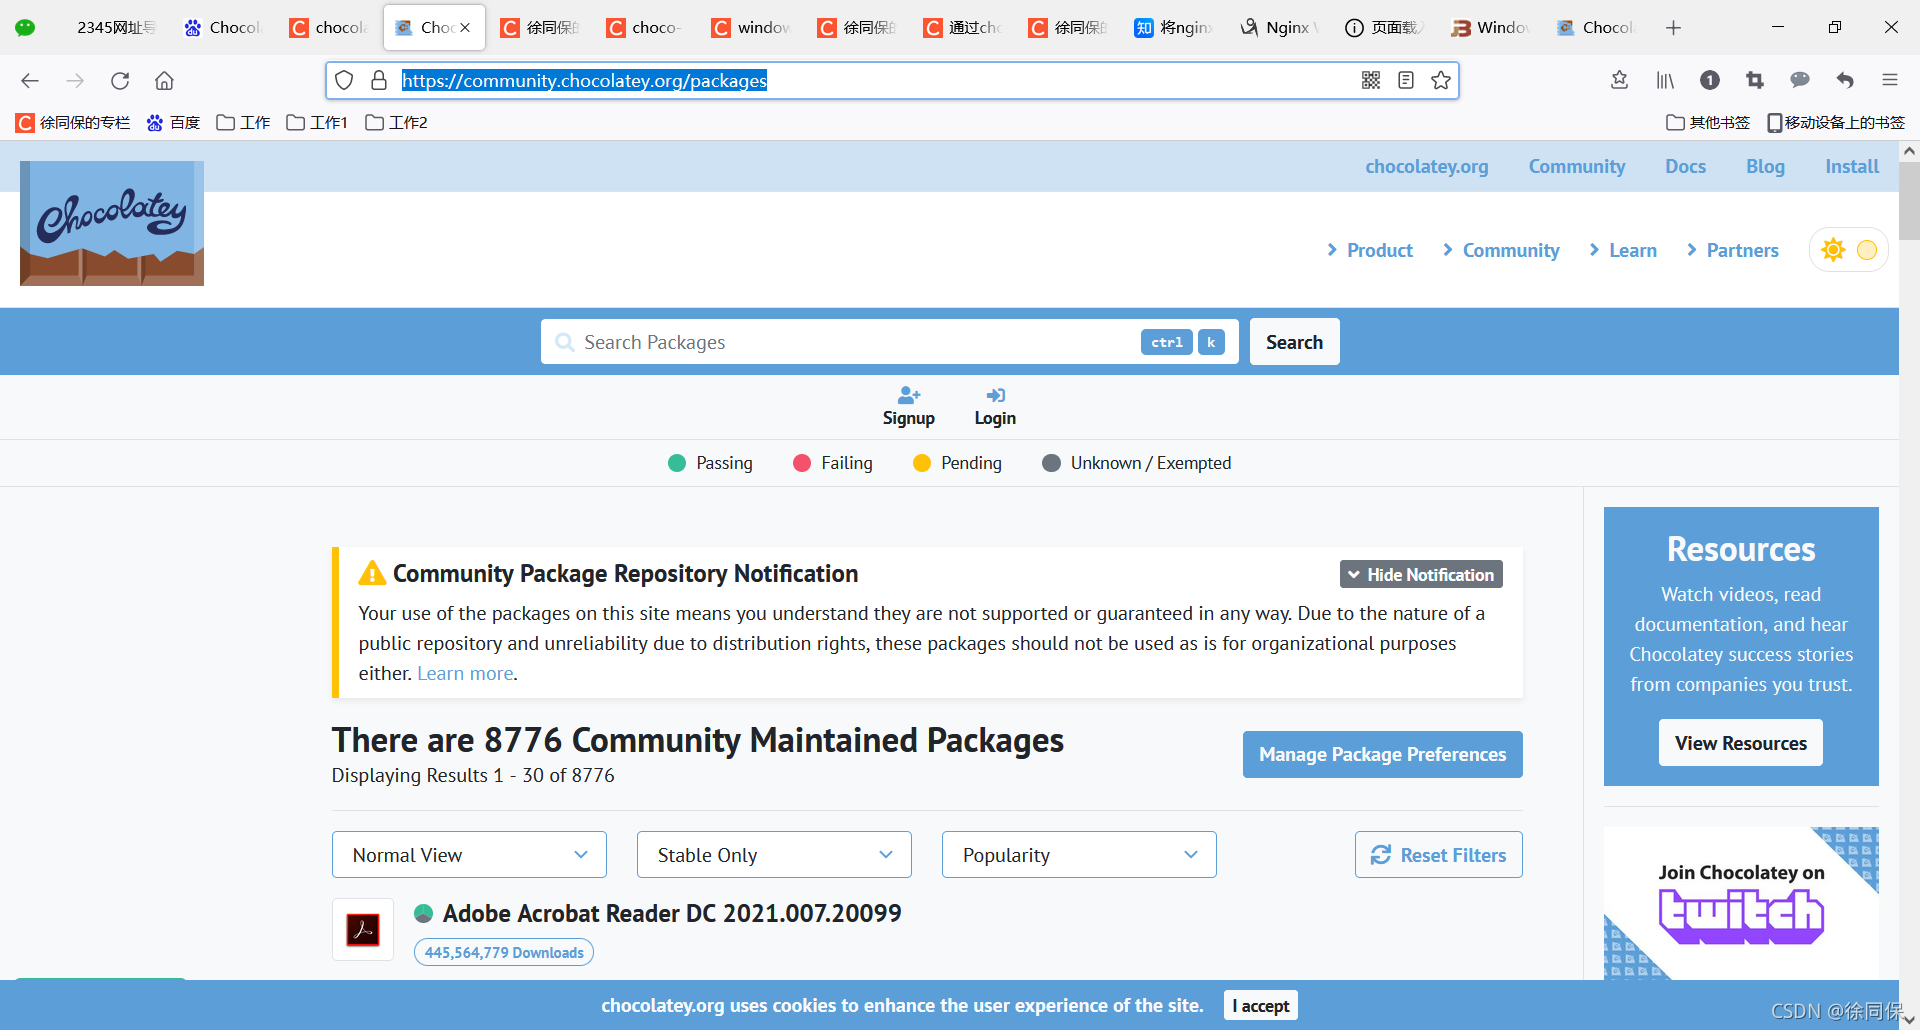Screen dimensions: 1920x1030
Task: Open Install top bar link
Action: click(1852, 167)
